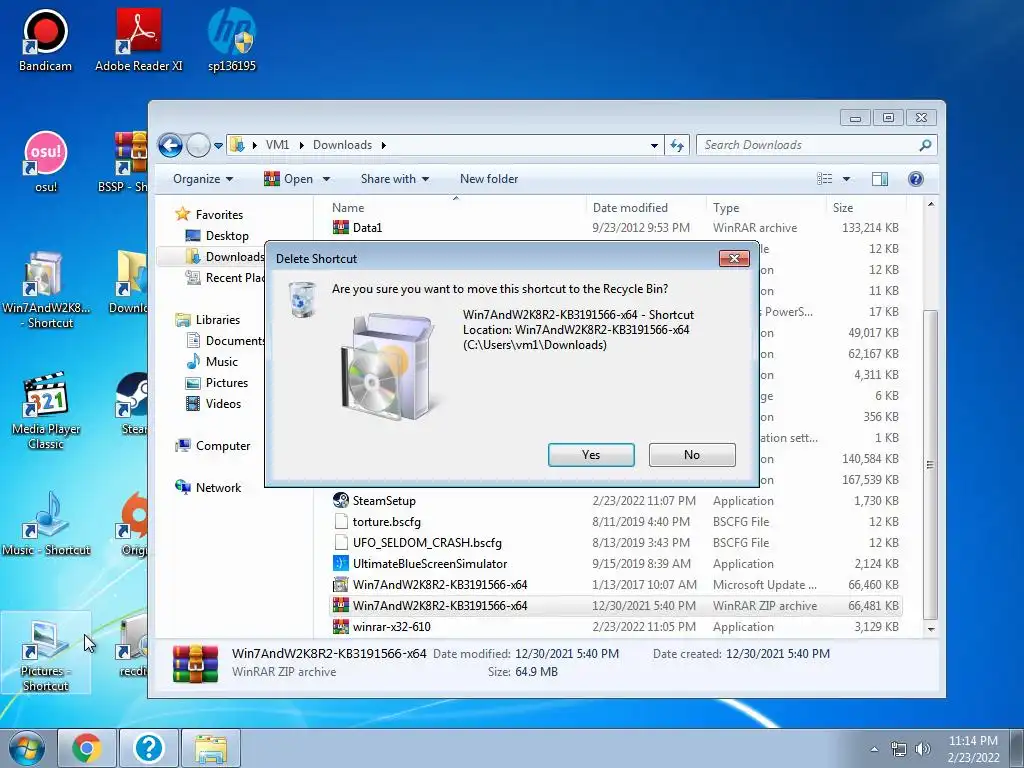Click the search magnifier icon

coord(925,145)
